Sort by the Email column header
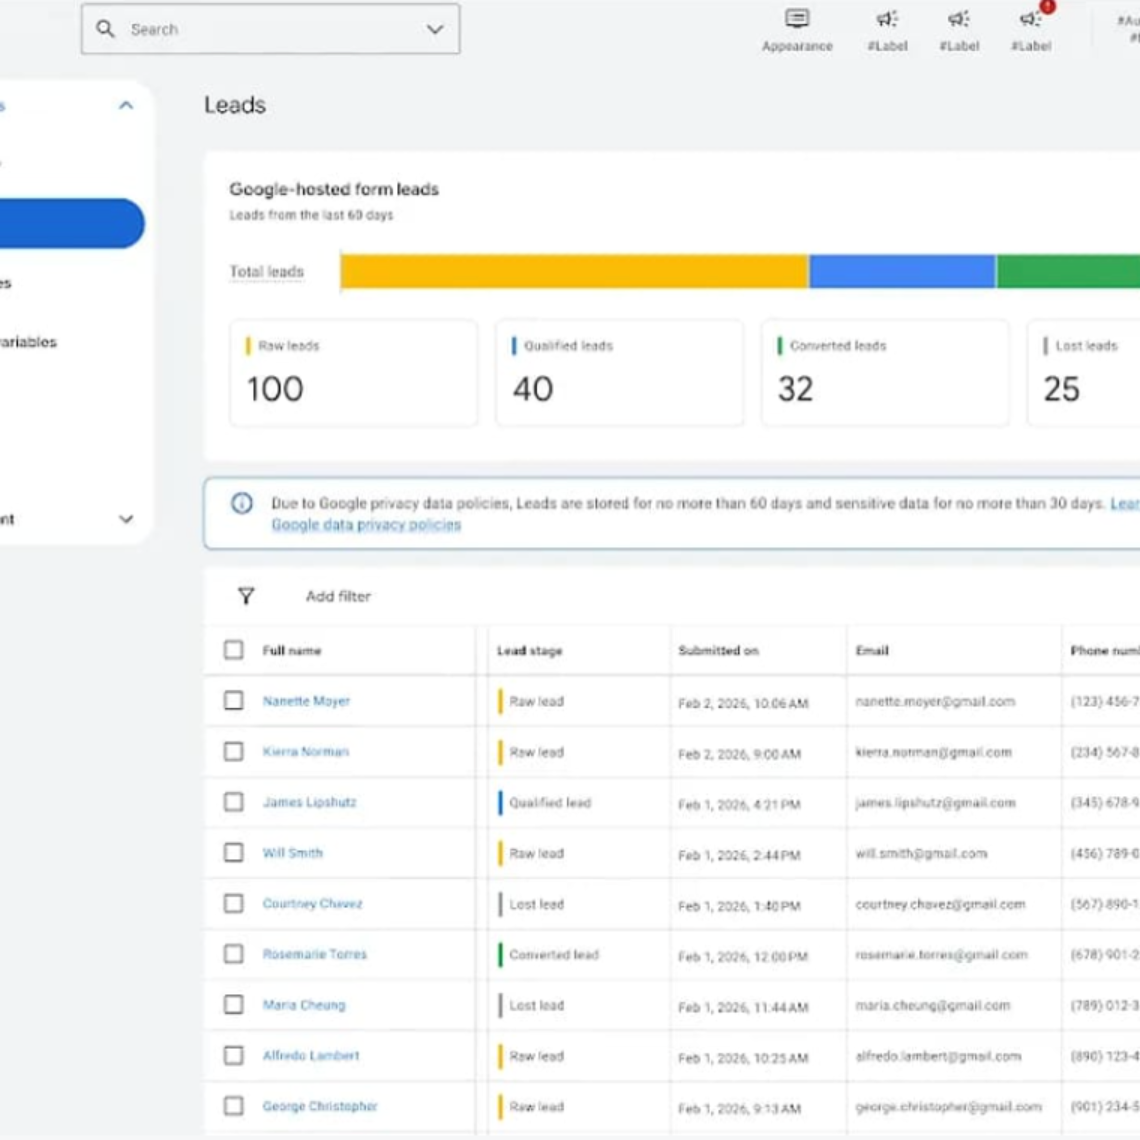The height and width of the screenshot is (1140, 1140). (872, 651)
